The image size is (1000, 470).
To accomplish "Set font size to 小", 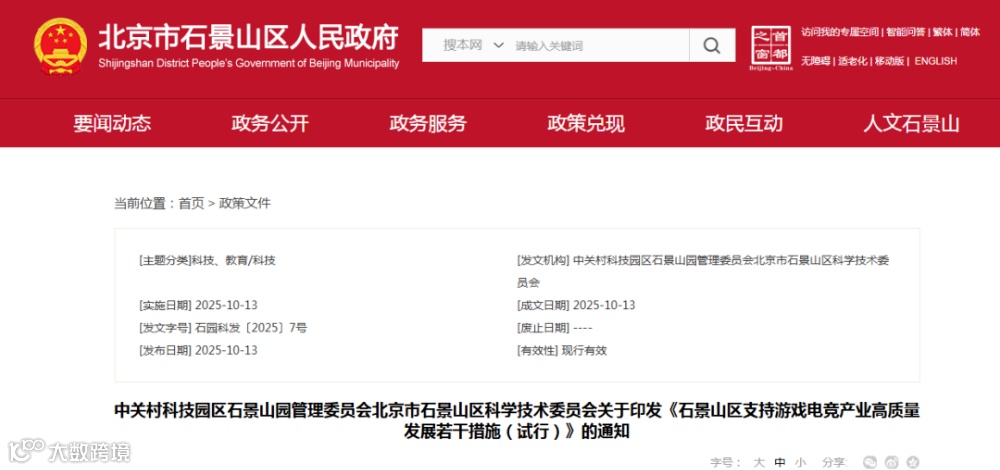I will tap(800, 462).
